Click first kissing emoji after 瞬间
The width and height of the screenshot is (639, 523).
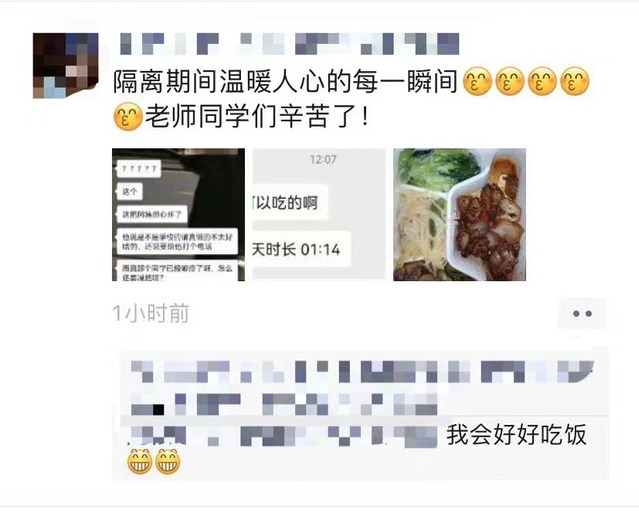(x=477, y=82)
